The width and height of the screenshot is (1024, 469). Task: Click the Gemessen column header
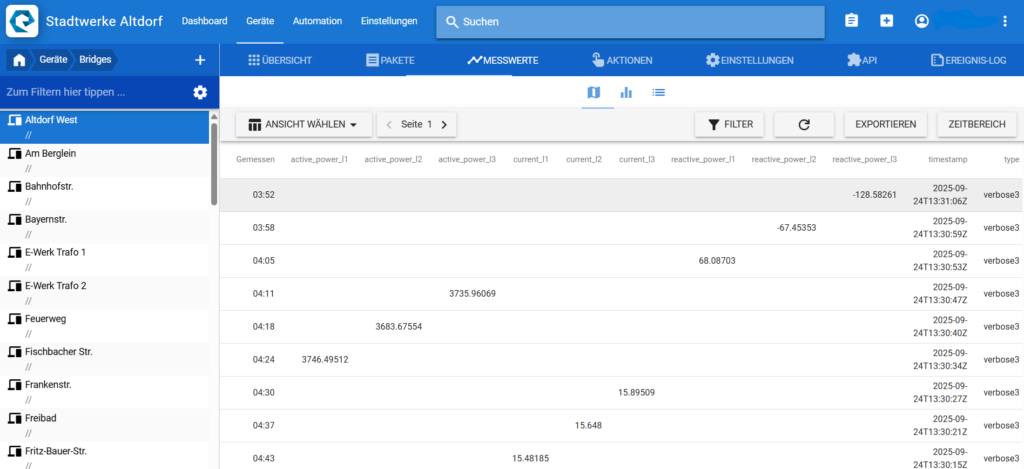coord(255,159)
